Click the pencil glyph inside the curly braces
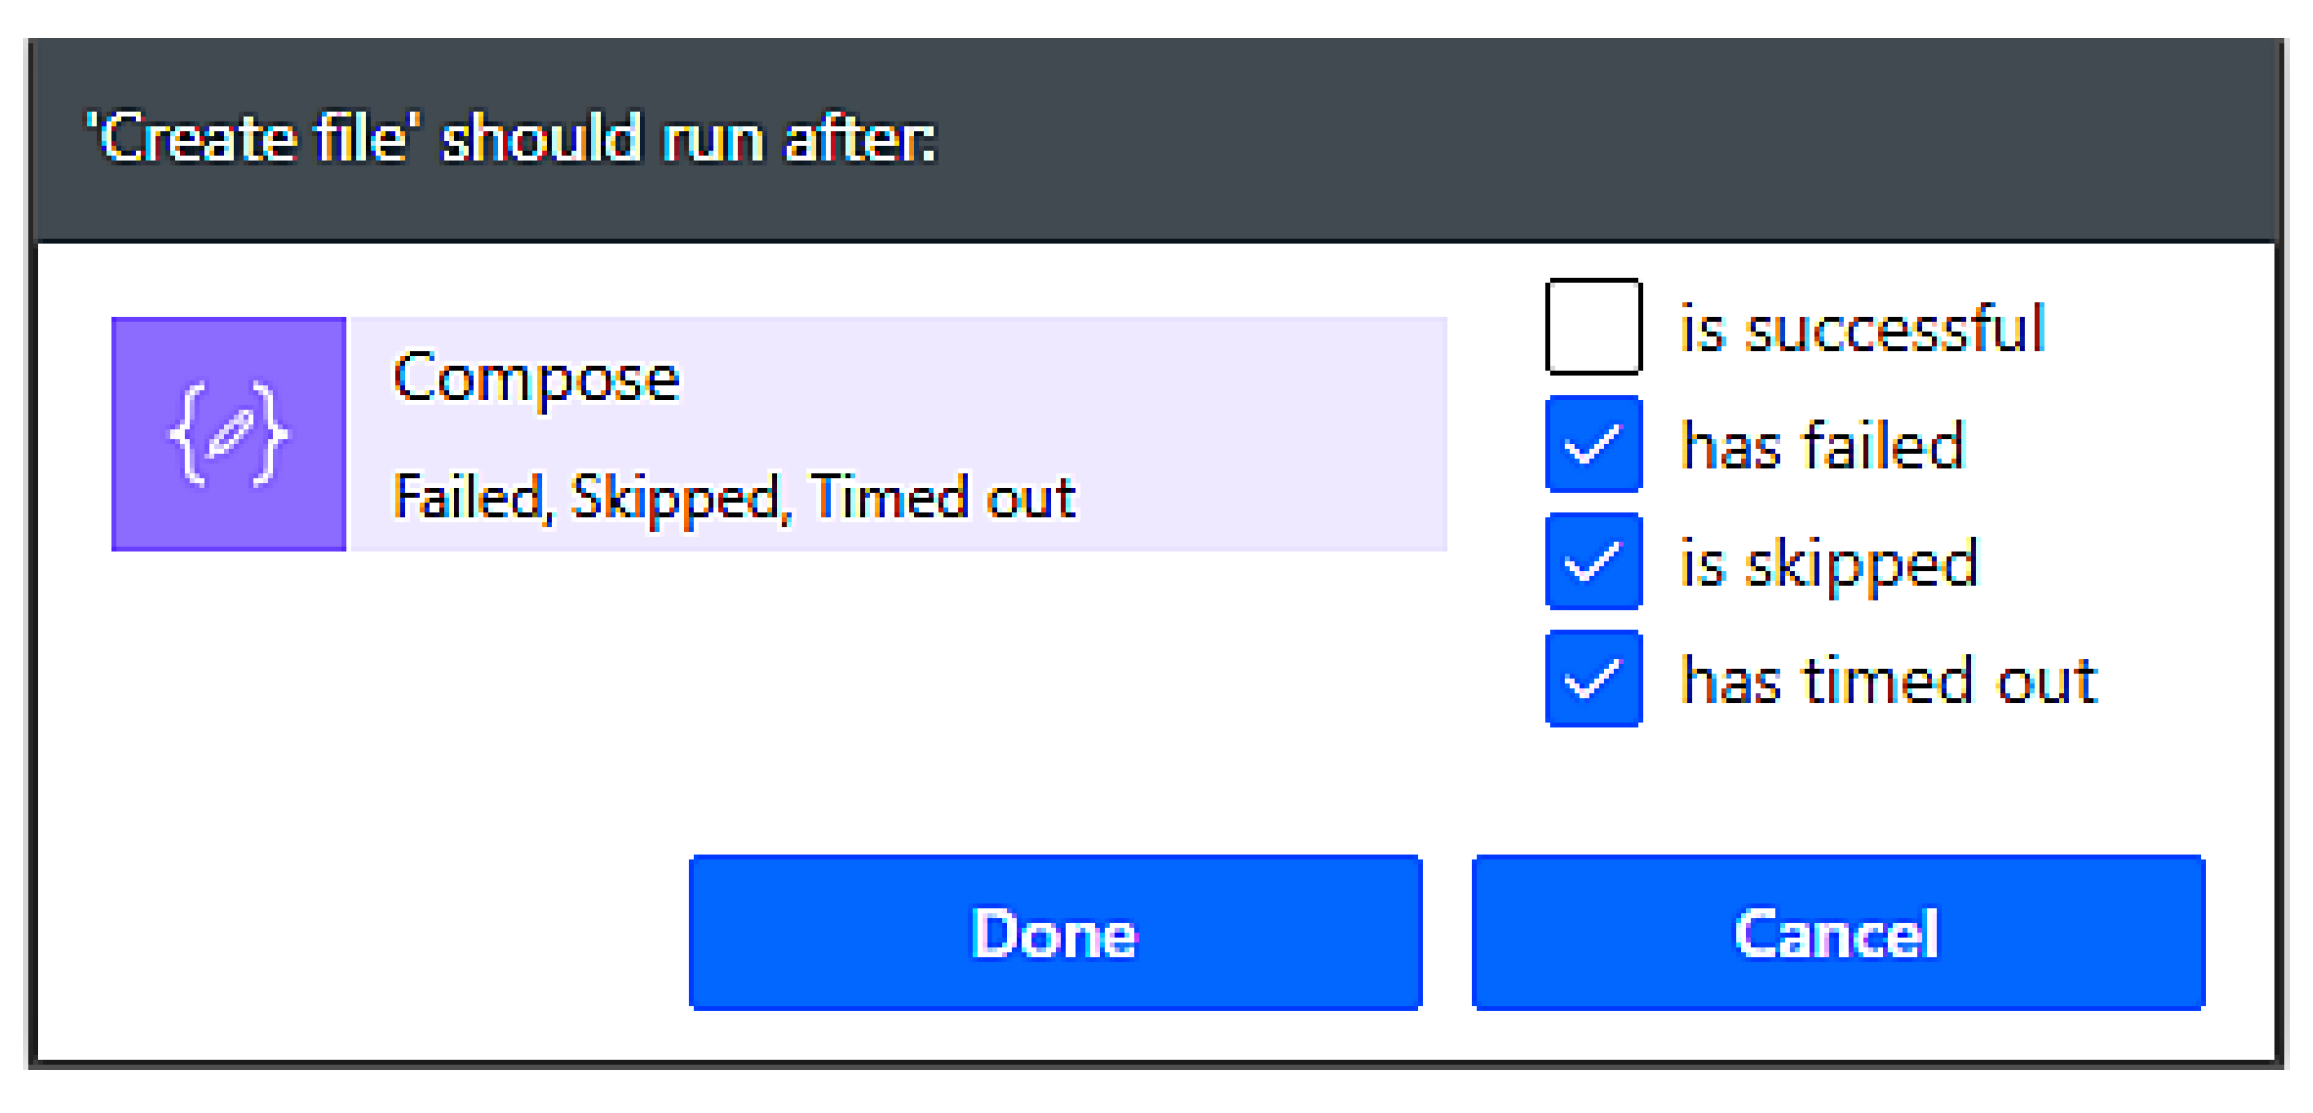This screenshot has height=1113, width=2313. (x=230, y=433)
